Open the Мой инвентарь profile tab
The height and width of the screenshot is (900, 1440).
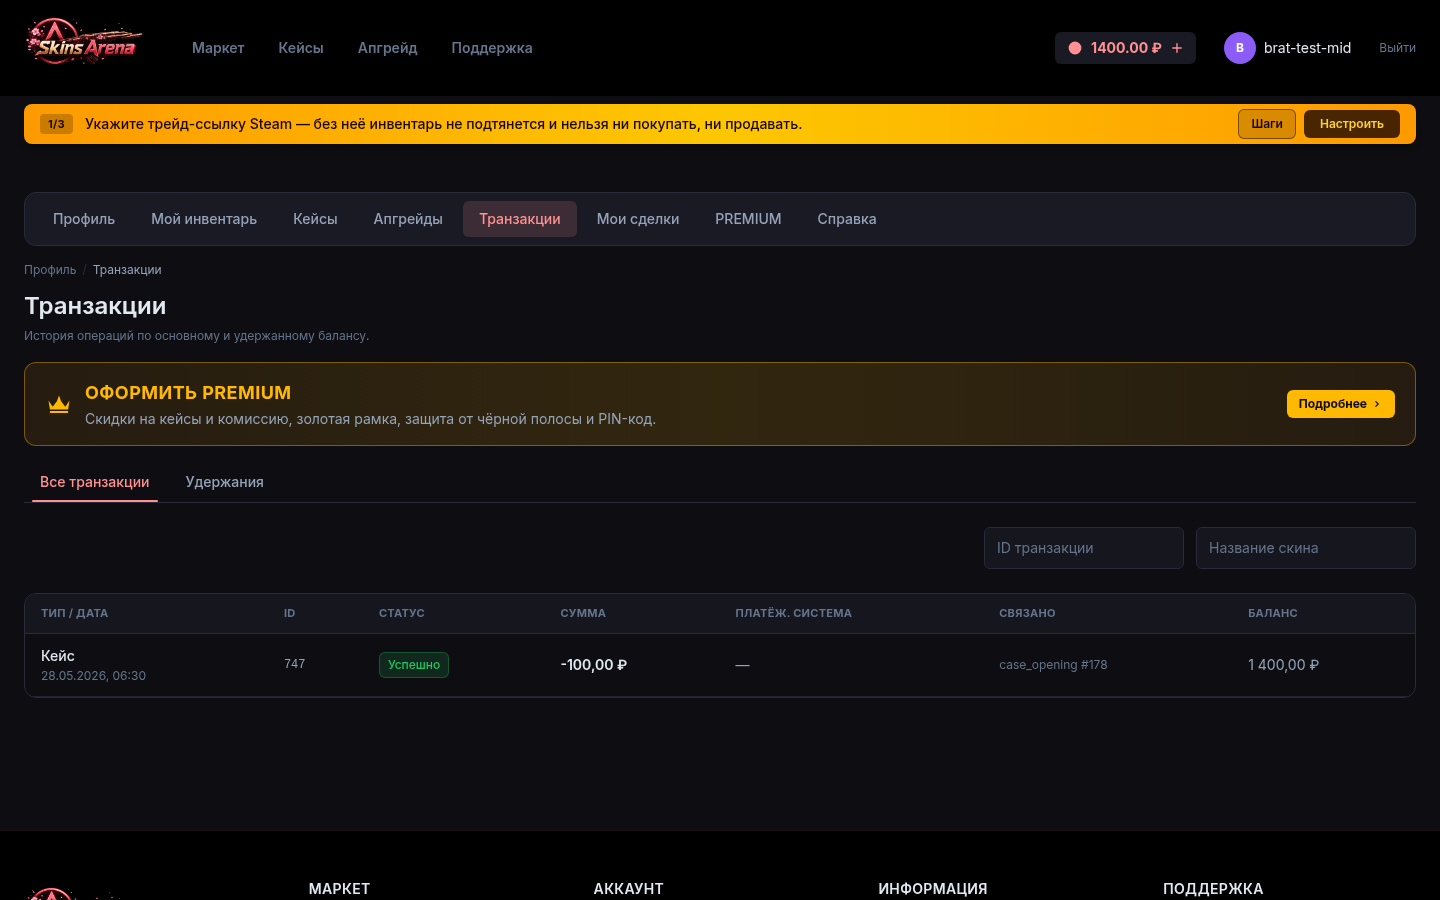(x=204, y=219)
